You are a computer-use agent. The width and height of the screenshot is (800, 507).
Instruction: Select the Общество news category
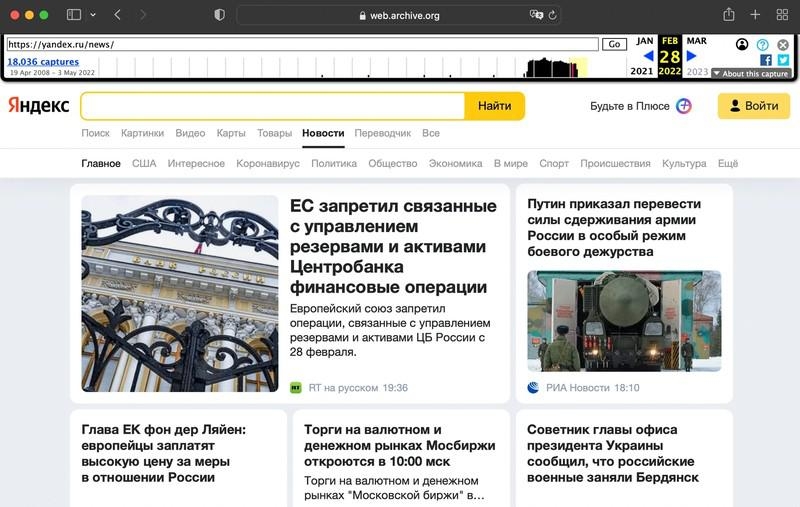click(393, 163)
